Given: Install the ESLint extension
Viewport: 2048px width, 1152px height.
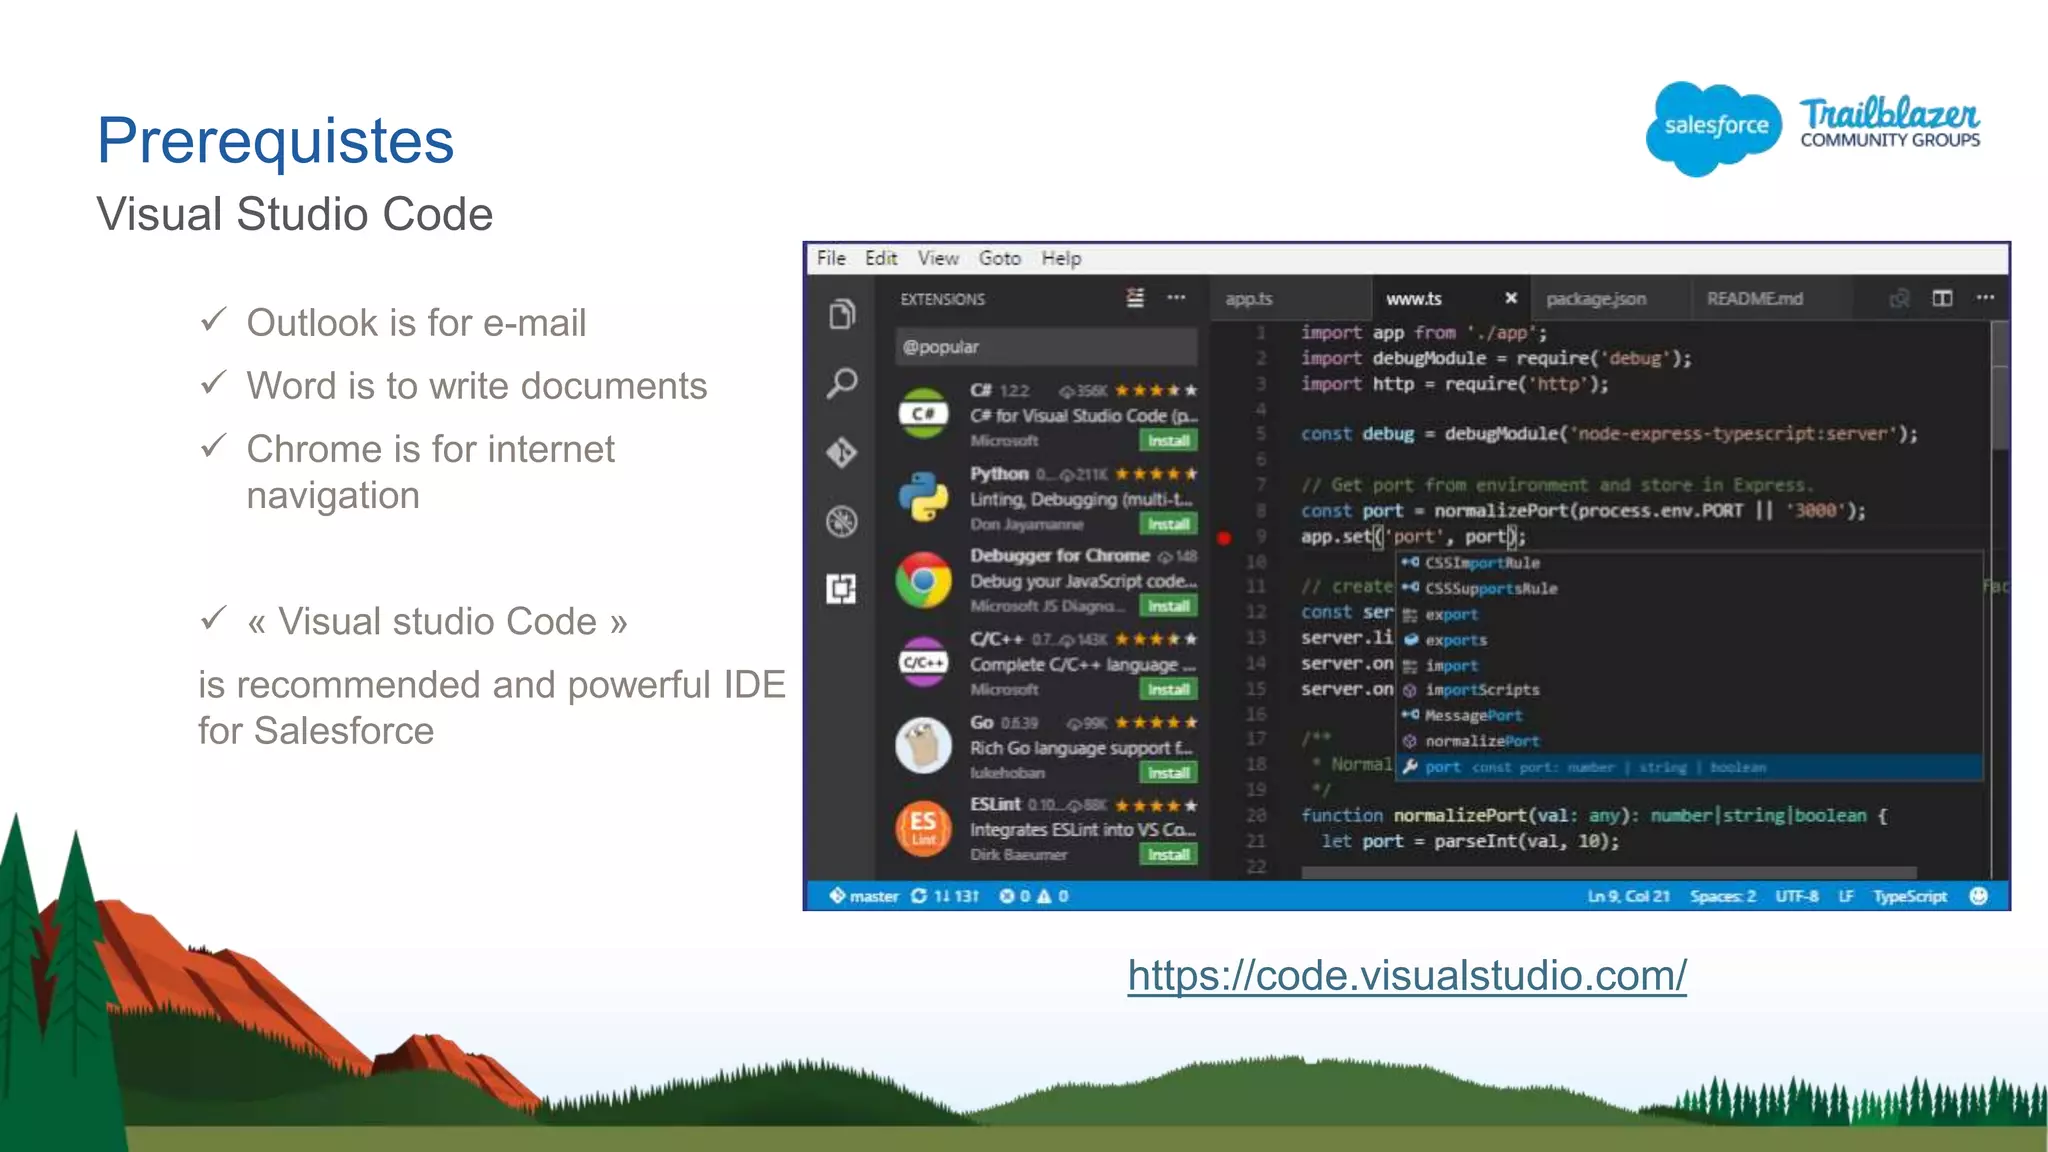Looking at the screenshot, I should click(x=1168, y=854).
